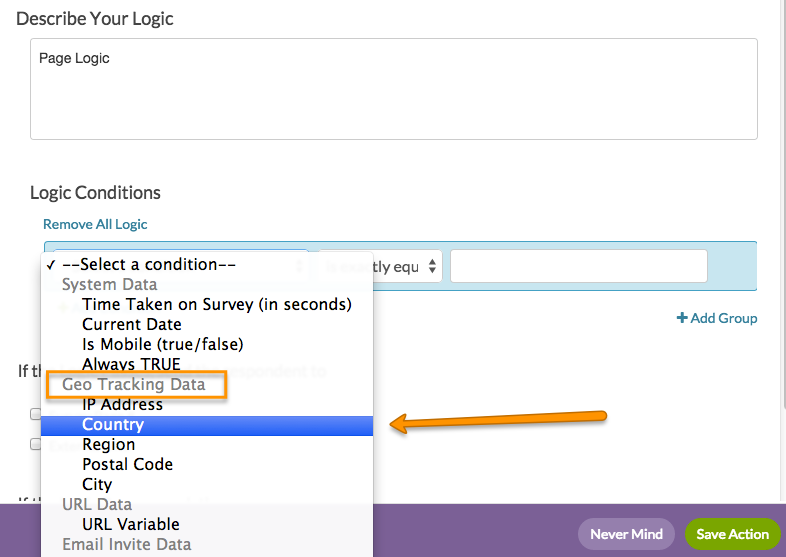Select Current Date condition
Image resolution: width=786 pixels, height=557 pixels.
click(x=131, y=325)
